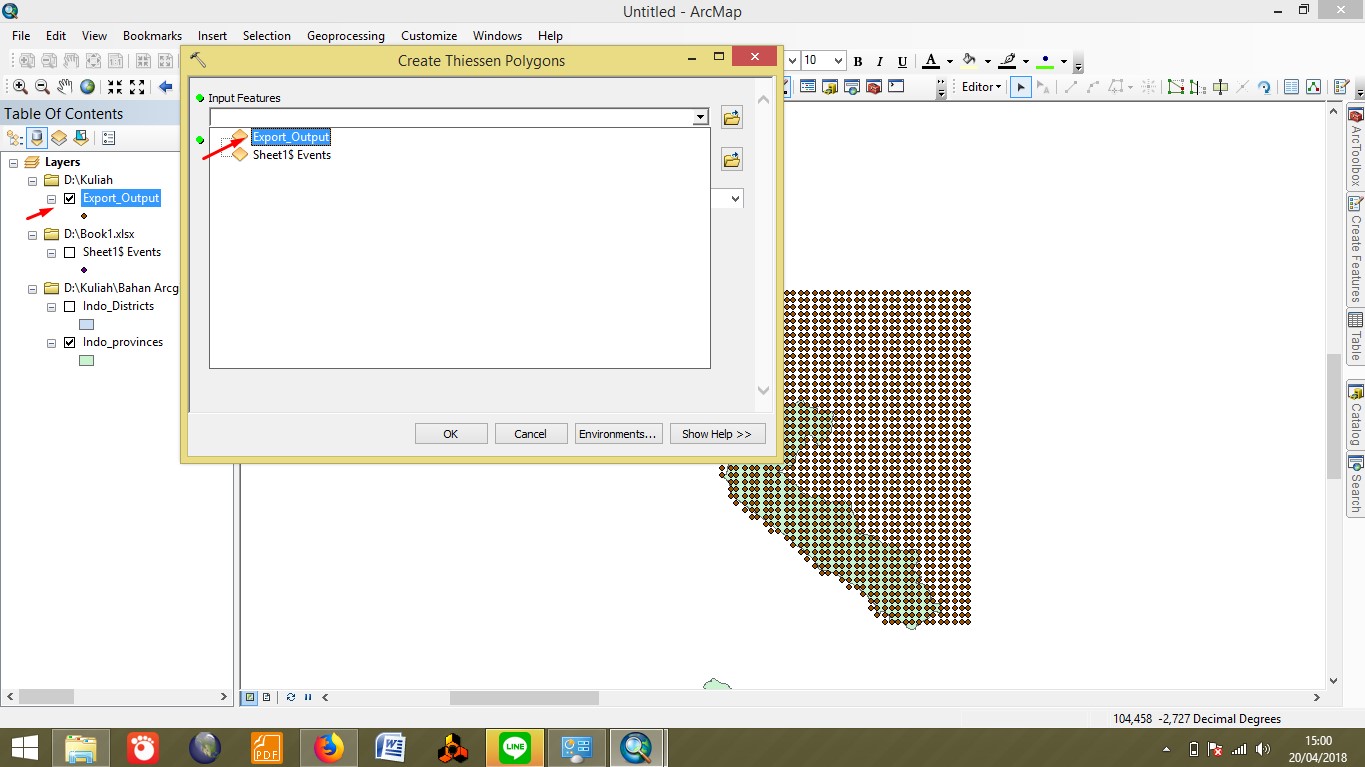Image resolution: width=1365 pixels, height=767 pixels.
Task: Click Indo_Districts blue symbol swatch
Action: (86, 325)
